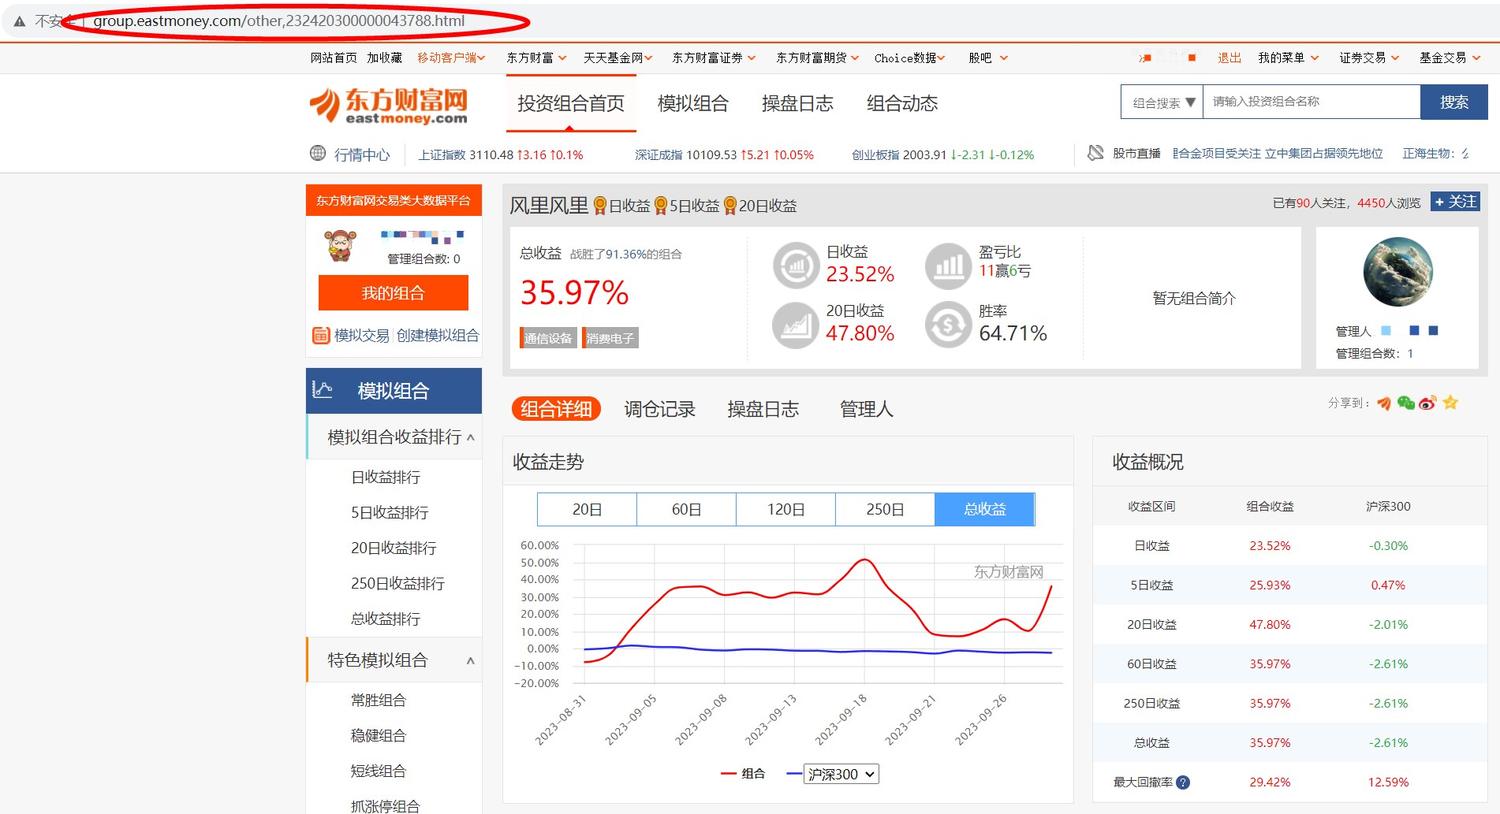
Task: Collapse the 模拟组合收益排行 section
Action: coord(470,437)
